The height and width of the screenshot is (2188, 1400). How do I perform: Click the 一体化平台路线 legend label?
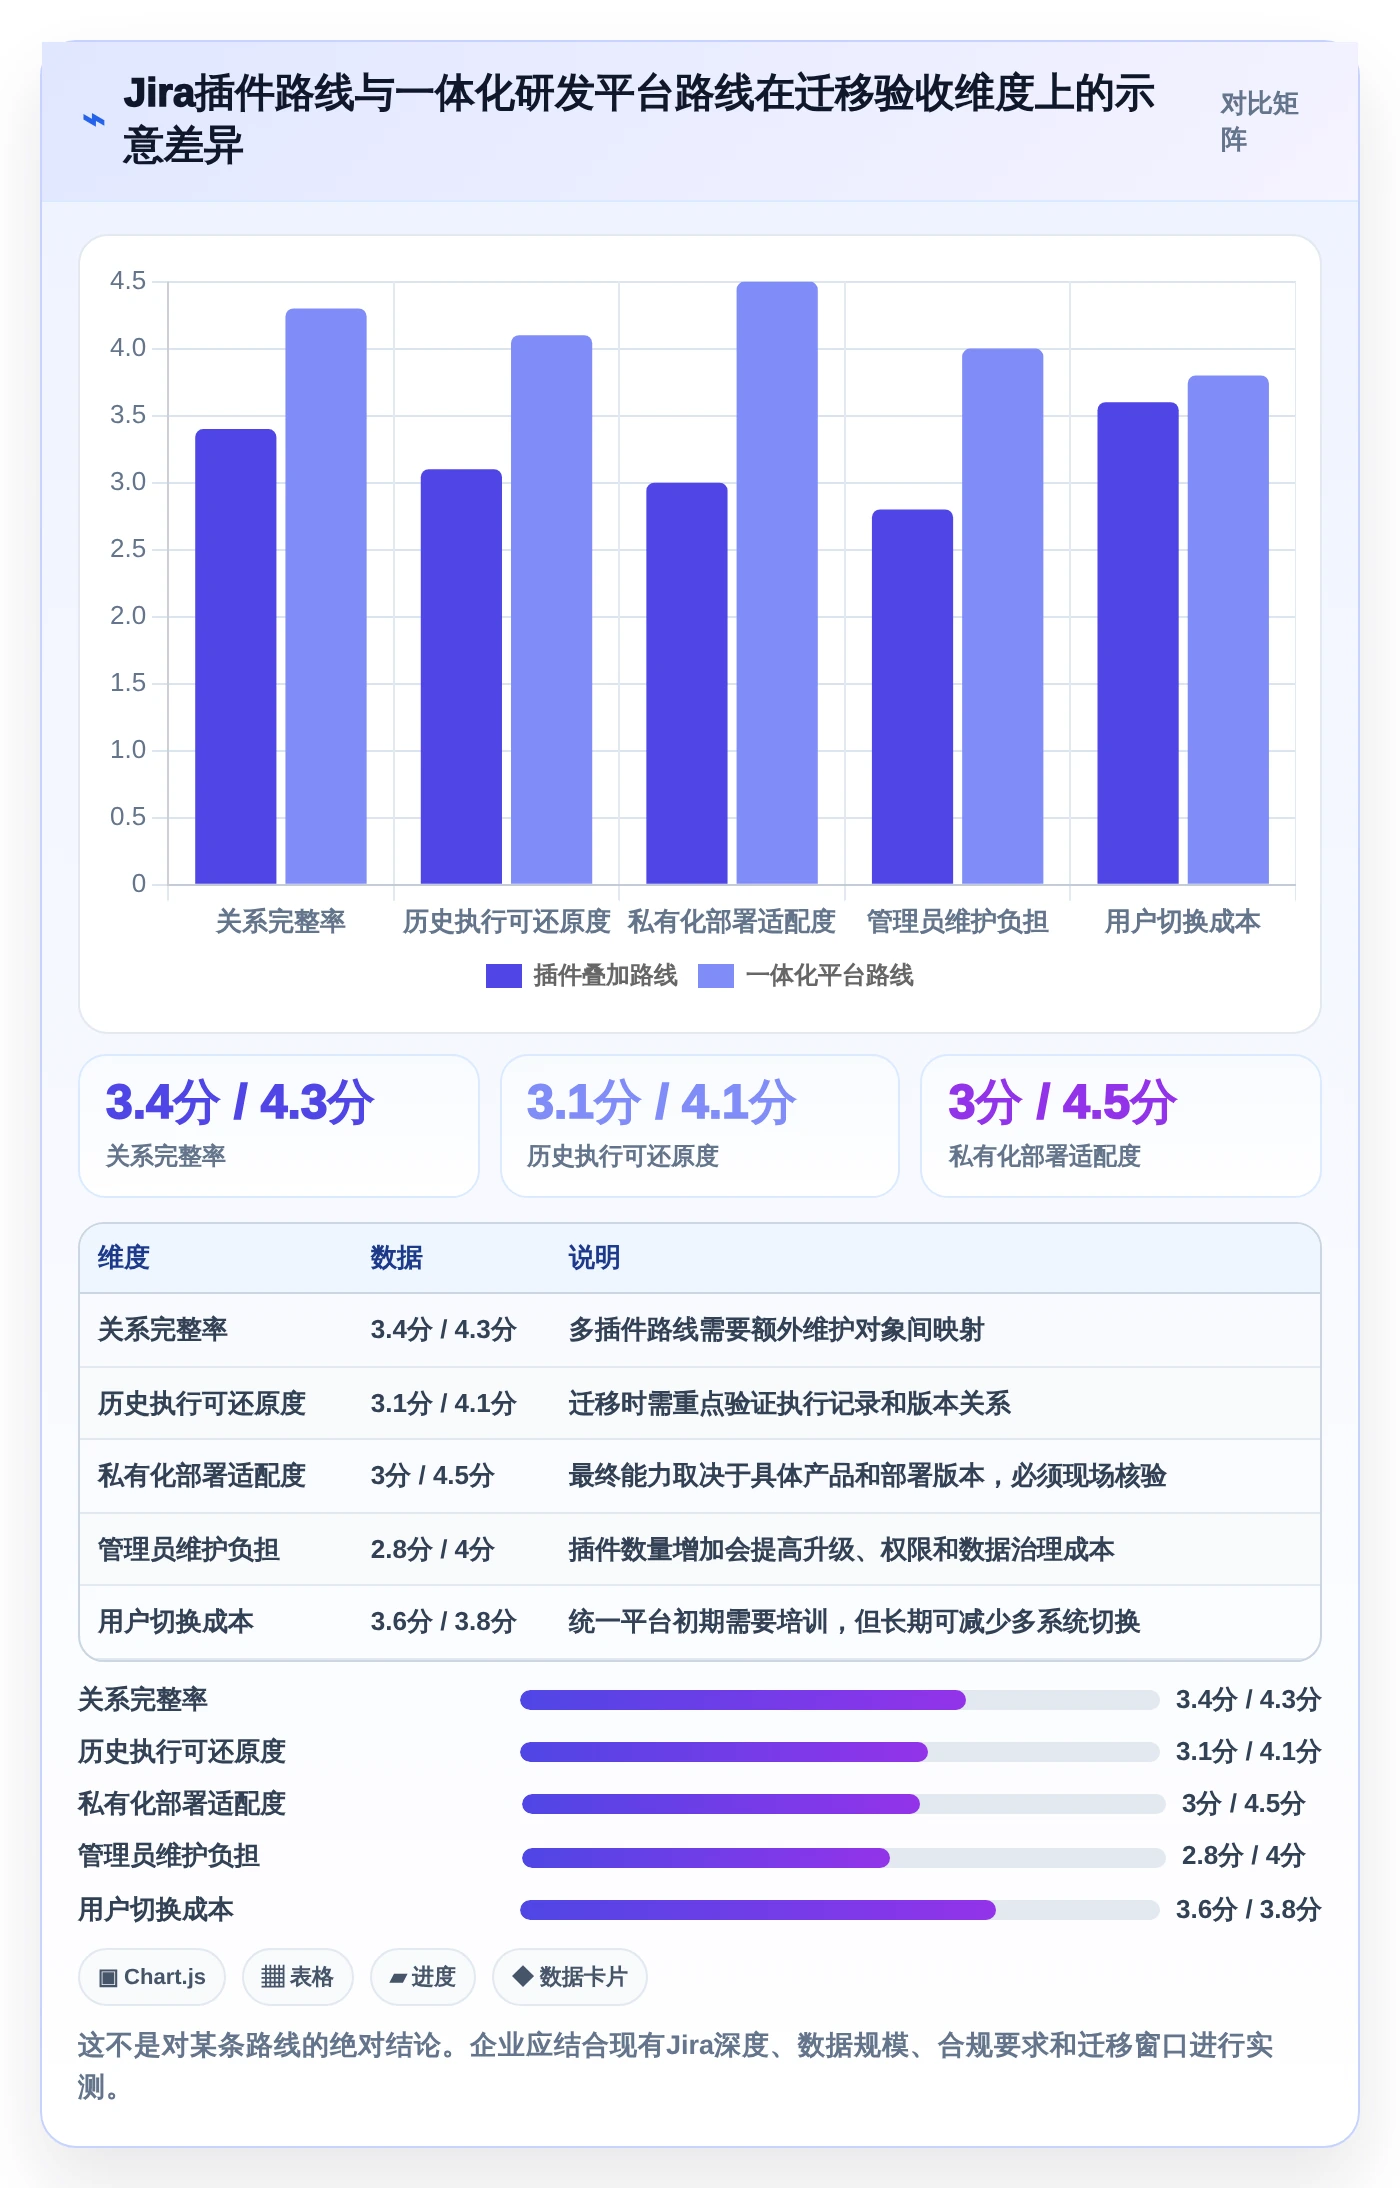click(829, 976)
